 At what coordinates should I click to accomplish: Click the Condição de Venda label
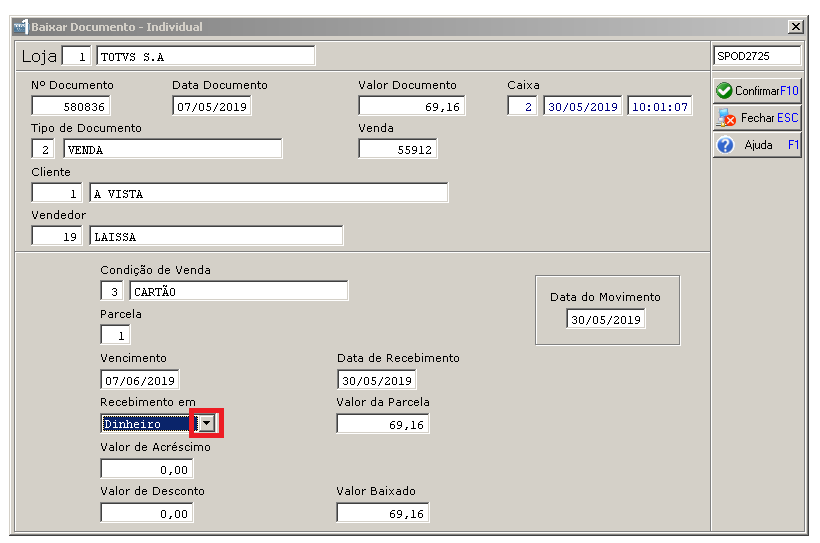155,270
